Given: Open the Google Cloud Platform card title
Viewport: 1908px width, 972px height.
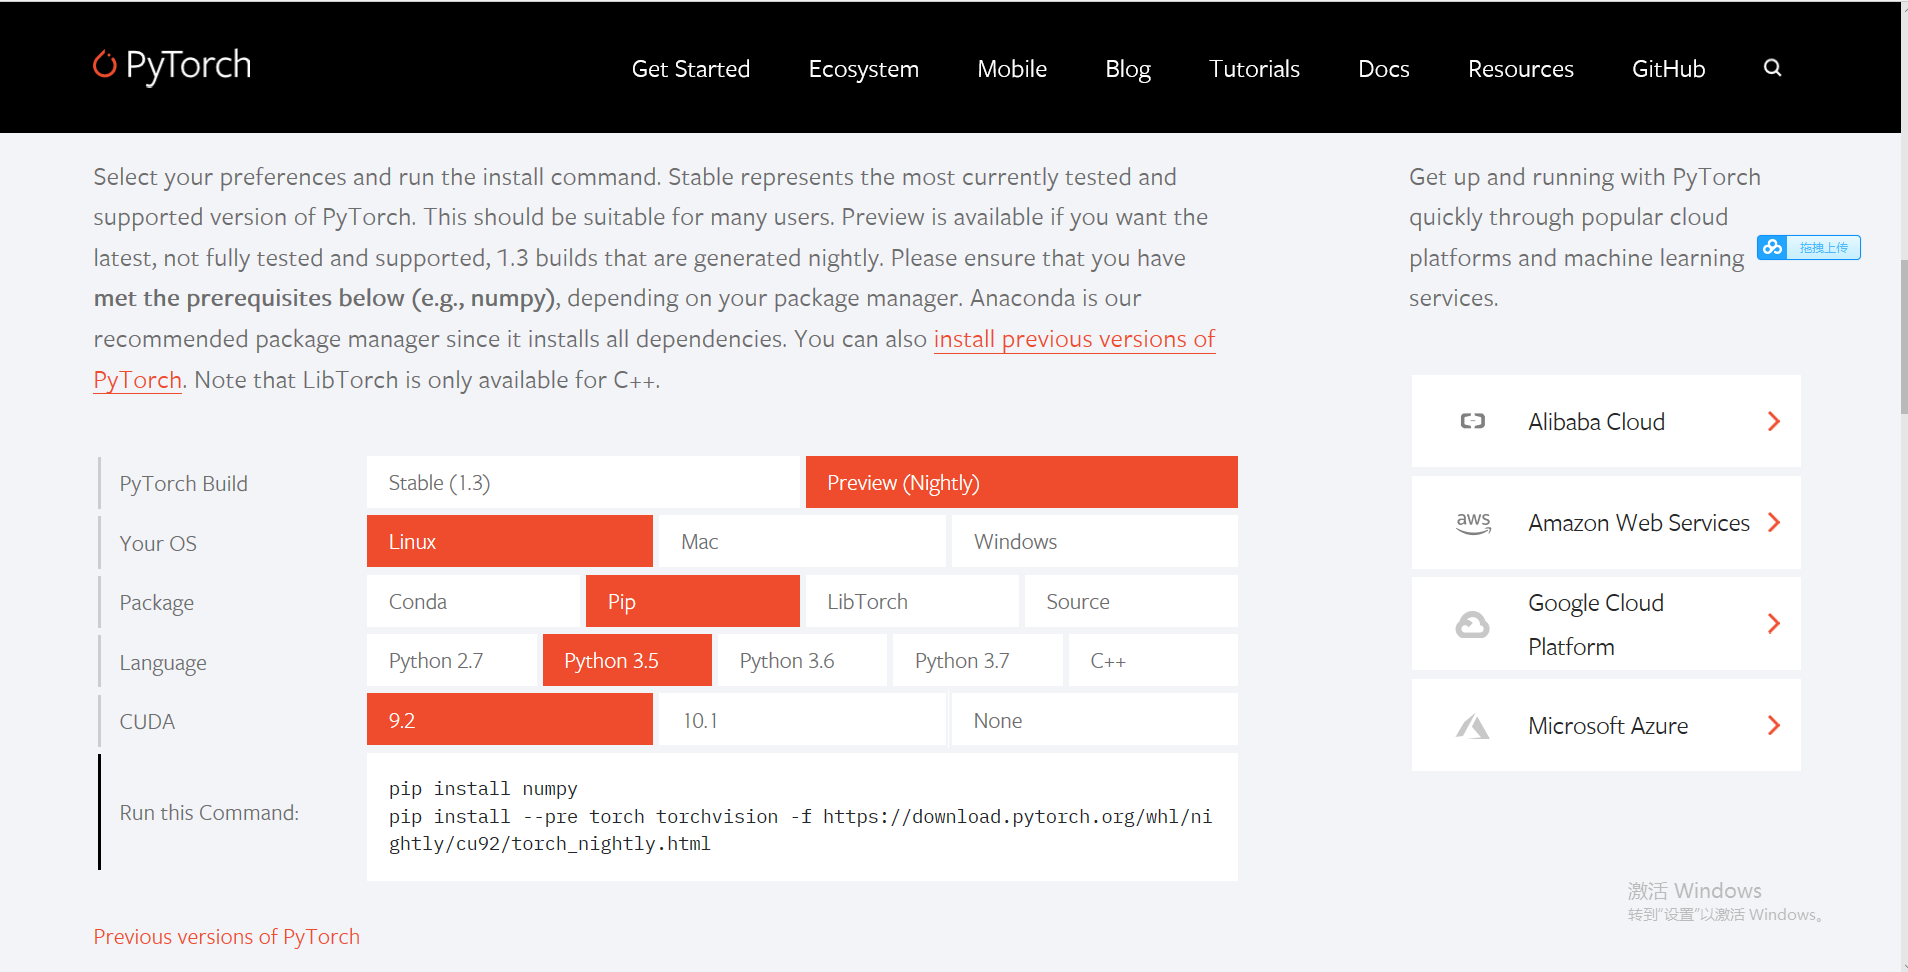Looking at the screenshot, I should (x=1596, y=624).
